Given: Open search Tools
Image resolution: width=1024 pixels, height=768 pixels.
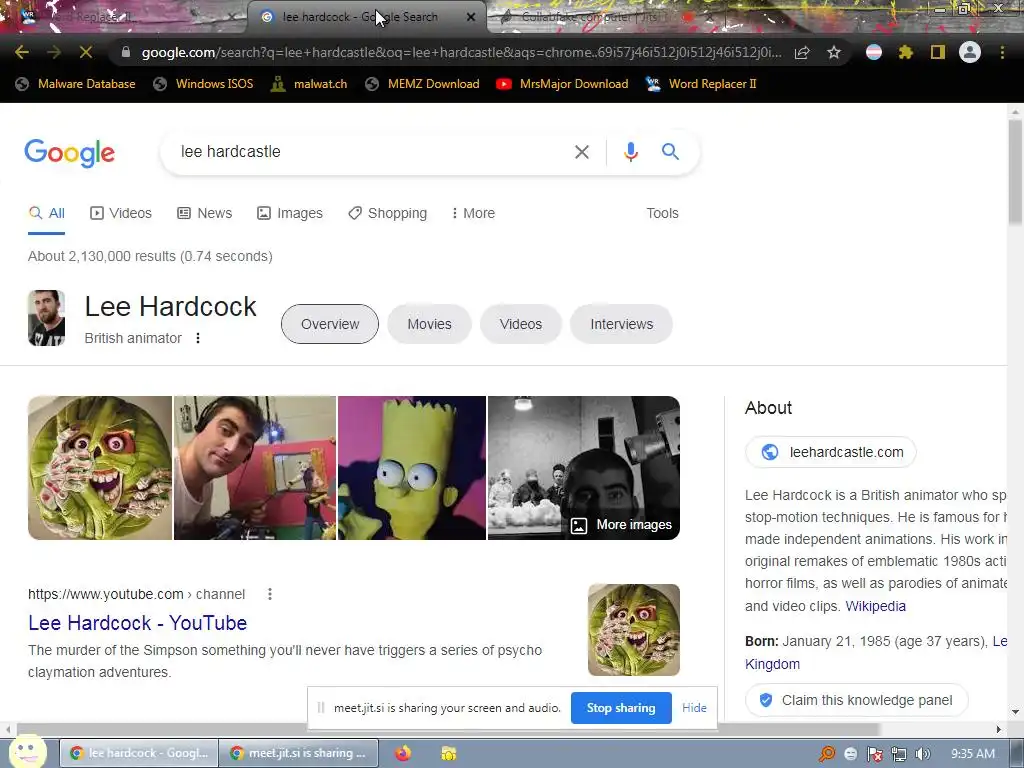Looking at the screenshot, I should point(662,214).
